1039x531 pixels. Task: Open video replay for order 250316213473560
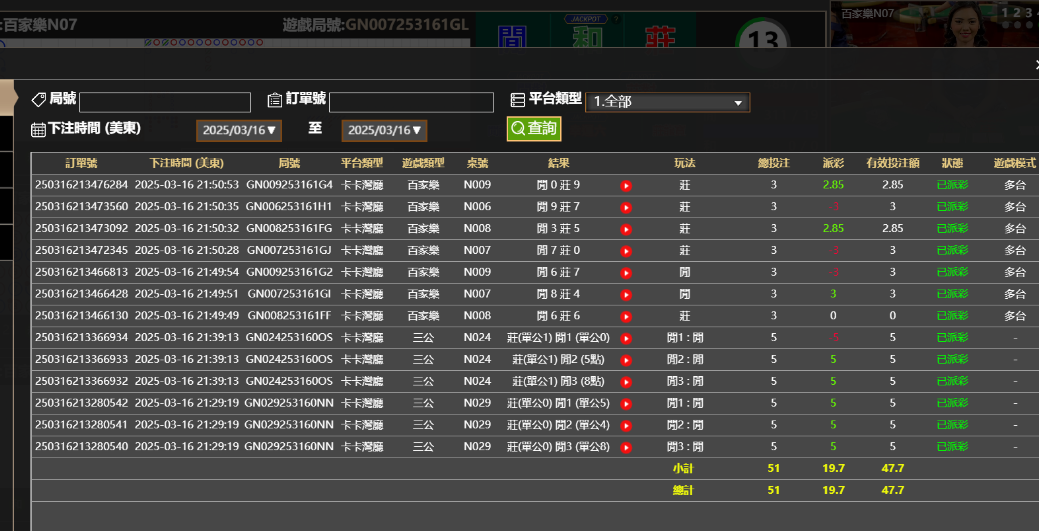[x=626, y=207]
